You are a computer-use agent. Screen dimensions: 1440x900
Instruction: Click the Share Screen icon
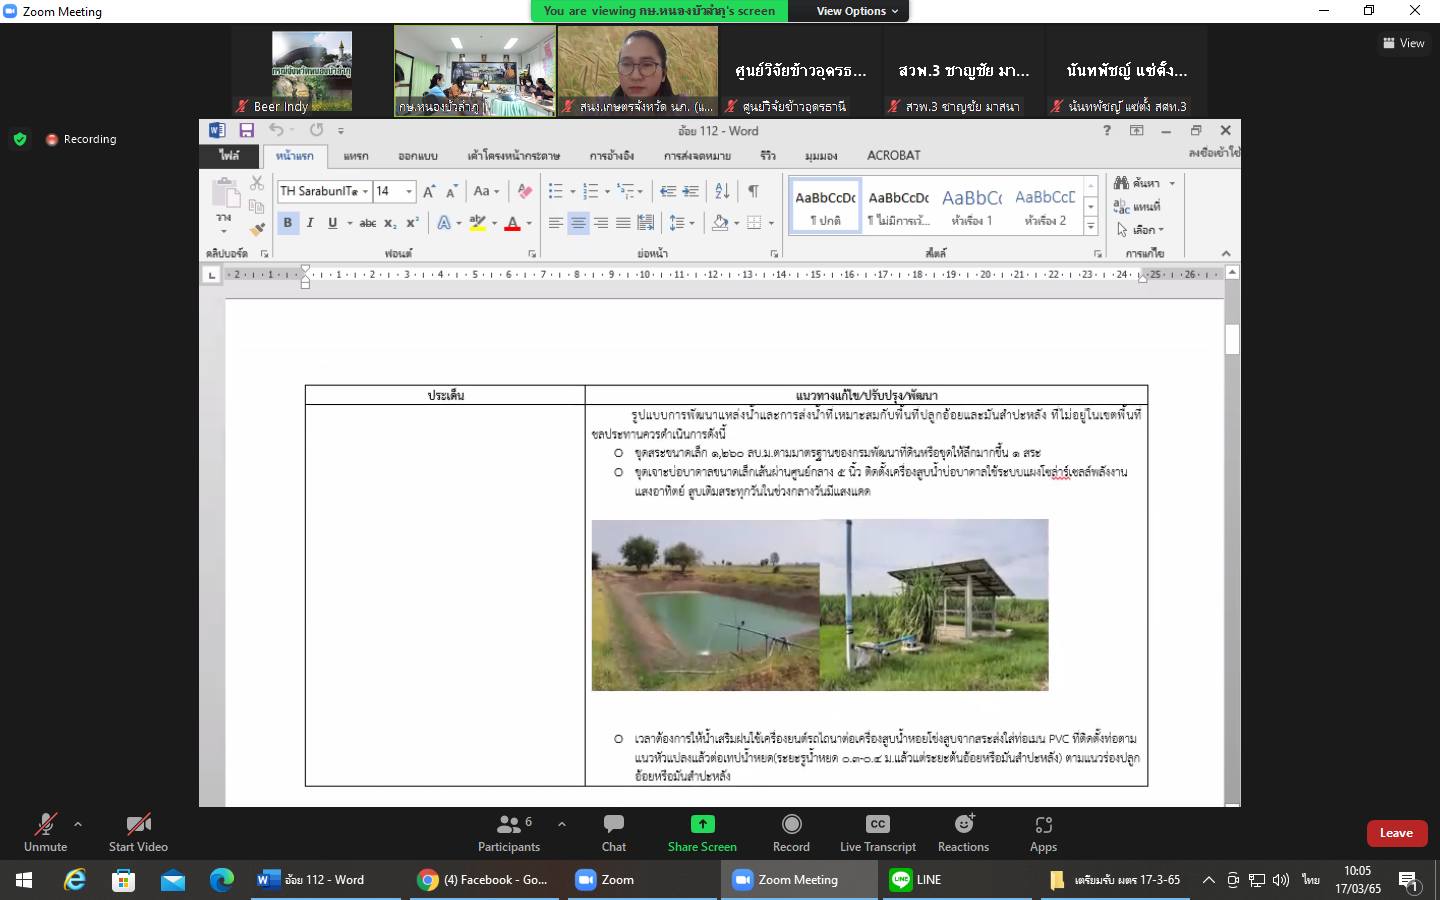tap(702, 825)
